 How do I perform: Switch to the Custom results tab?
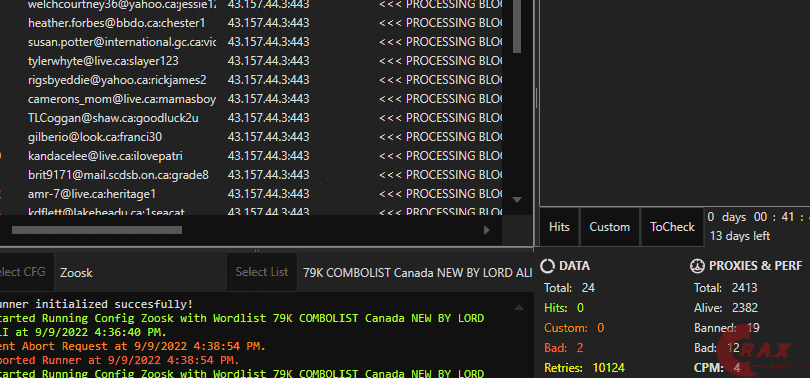click(610, 227)
